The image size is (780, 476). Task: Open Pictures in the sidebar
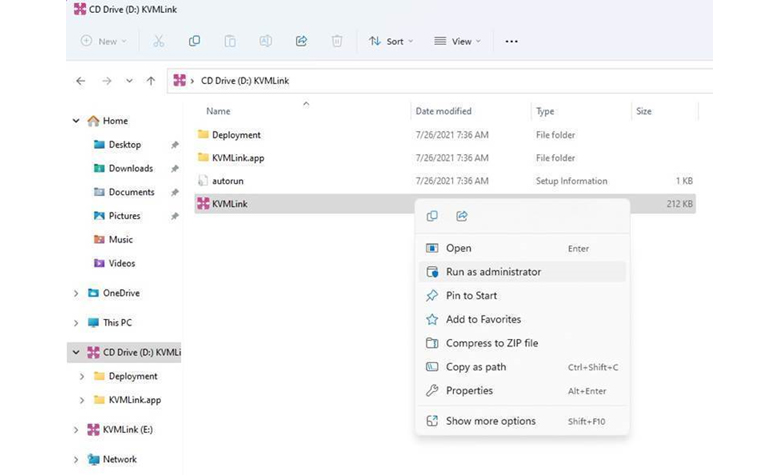(x=124, y=216)
